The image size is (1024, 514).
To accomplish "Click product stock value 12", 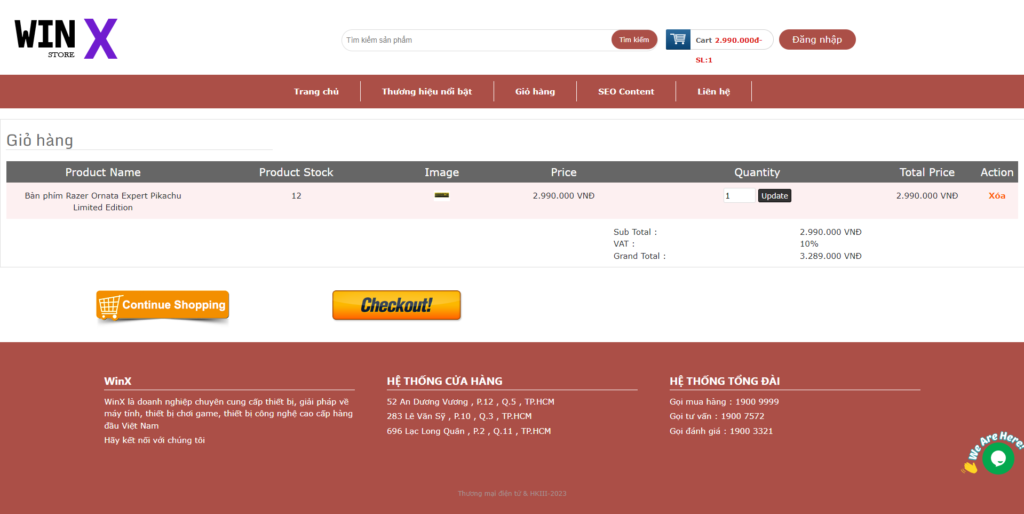I will 296,195.
